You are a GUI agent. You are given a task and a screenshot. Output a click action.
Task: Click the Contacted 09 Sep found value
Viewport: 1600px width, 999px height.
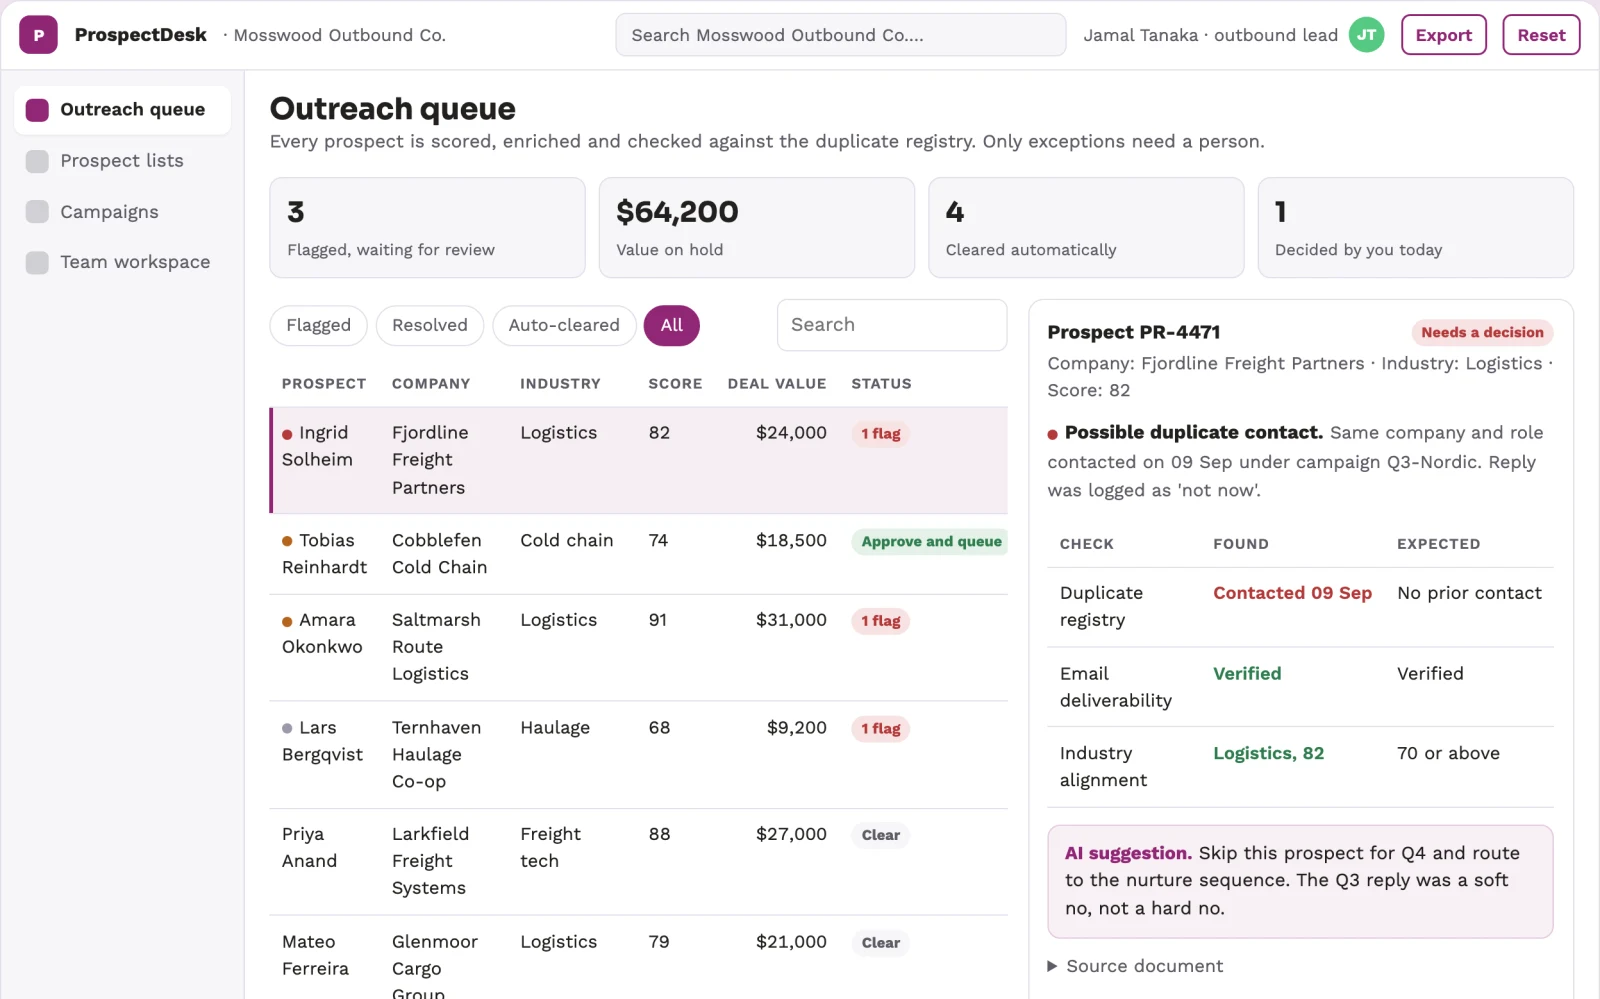(x=1292, y=593)
